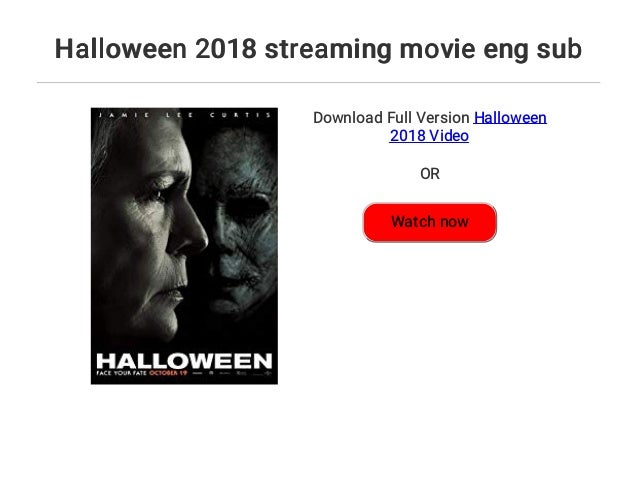The height and width of the screenshot is (479, 638).
Task: Click the red Watch now button
Action: (x=430, y=222)
